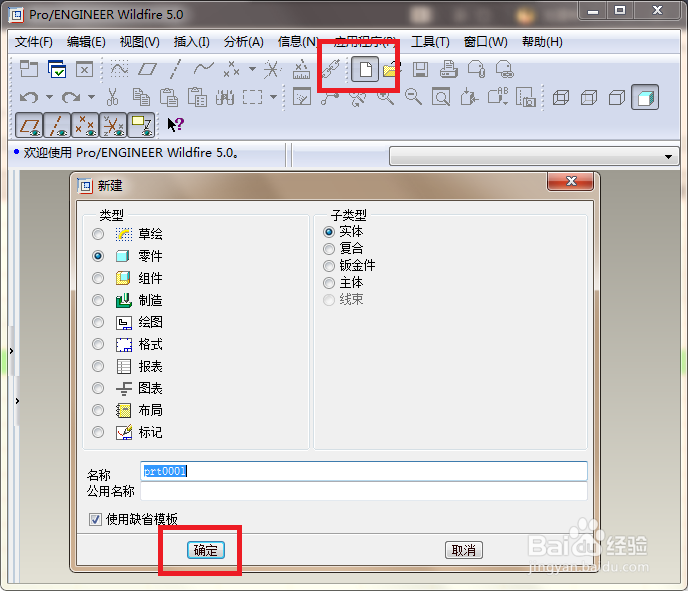Click the Redo arrow icon
Viewport: 688px width, 591px height.
point(71,97)
